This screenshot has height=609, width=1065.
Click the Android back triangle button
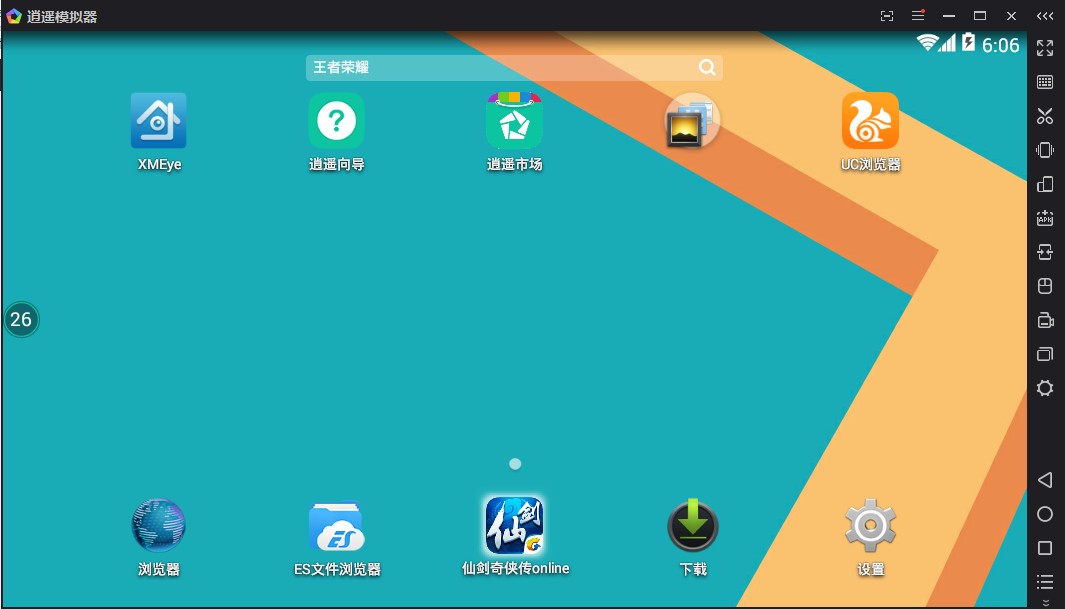(x=1045, y=480)
